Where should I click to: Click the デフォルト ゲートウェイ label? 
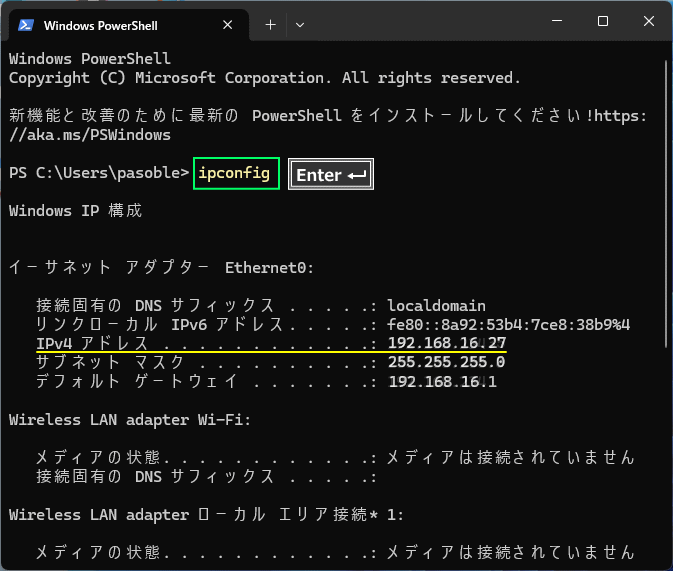click(137, 381)
